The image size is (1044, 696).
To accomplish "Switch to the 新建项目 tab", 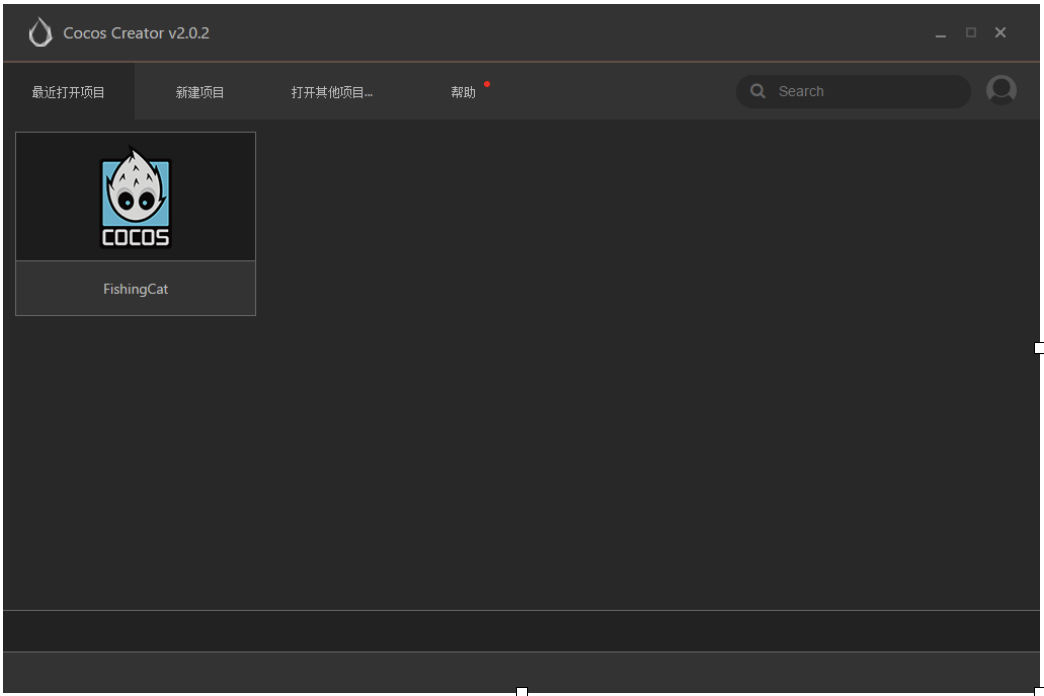I will [200, 92].
